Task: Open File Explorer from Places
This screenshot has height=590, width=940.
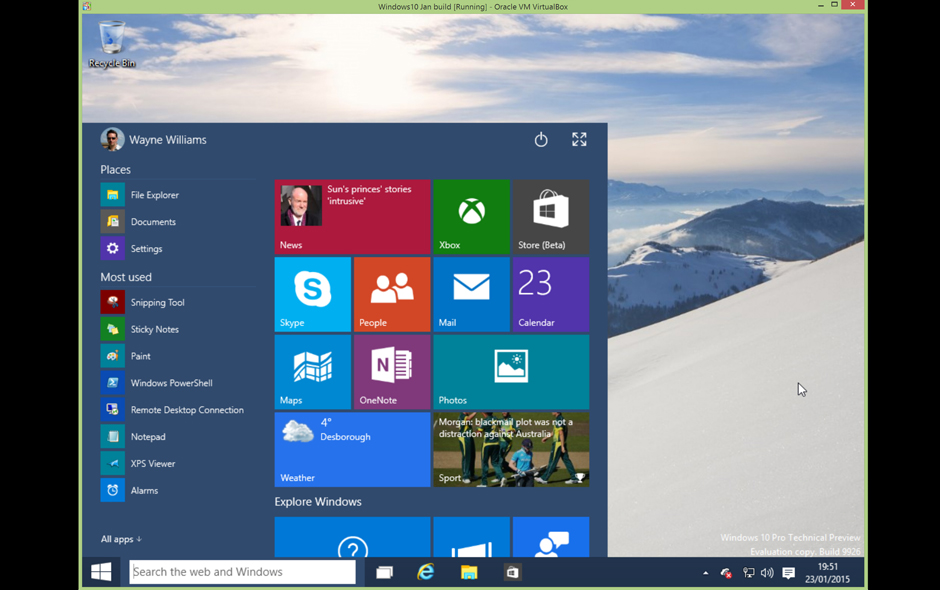Action: point(179,195)
